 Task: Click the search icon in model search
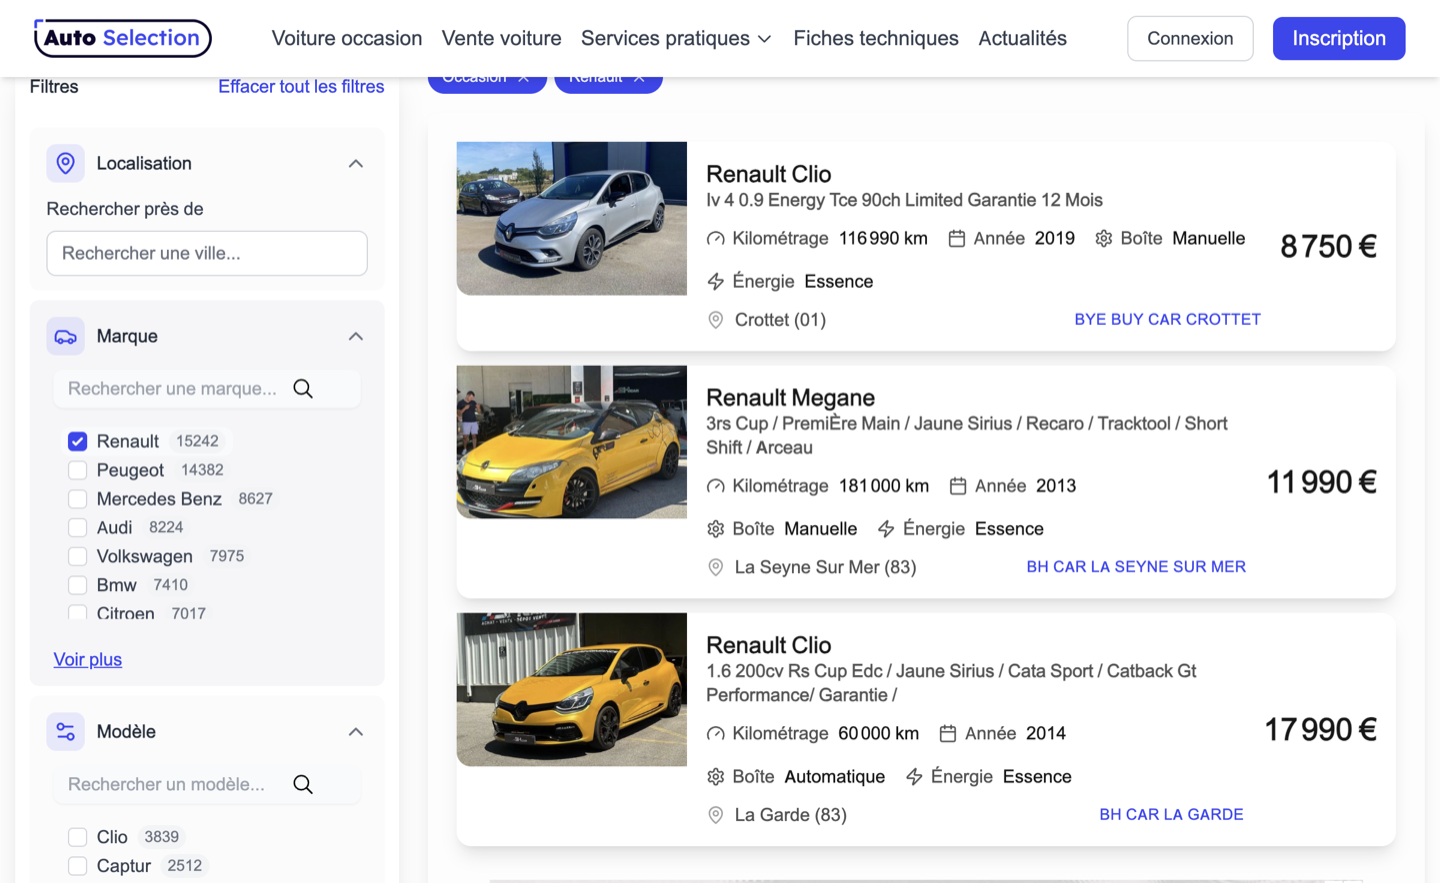(303, 785)
